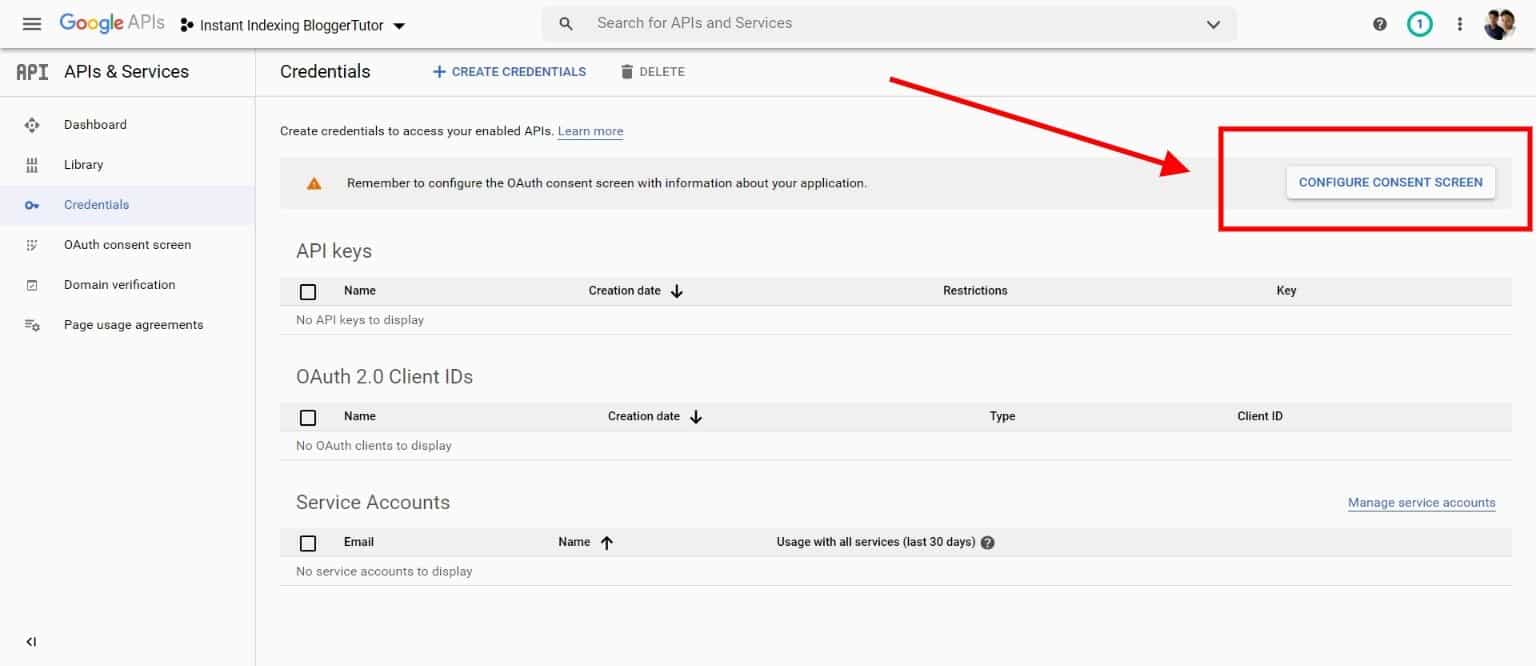Click the Credentials key icon
This screenshot has width=1536, height=666.
32,205
